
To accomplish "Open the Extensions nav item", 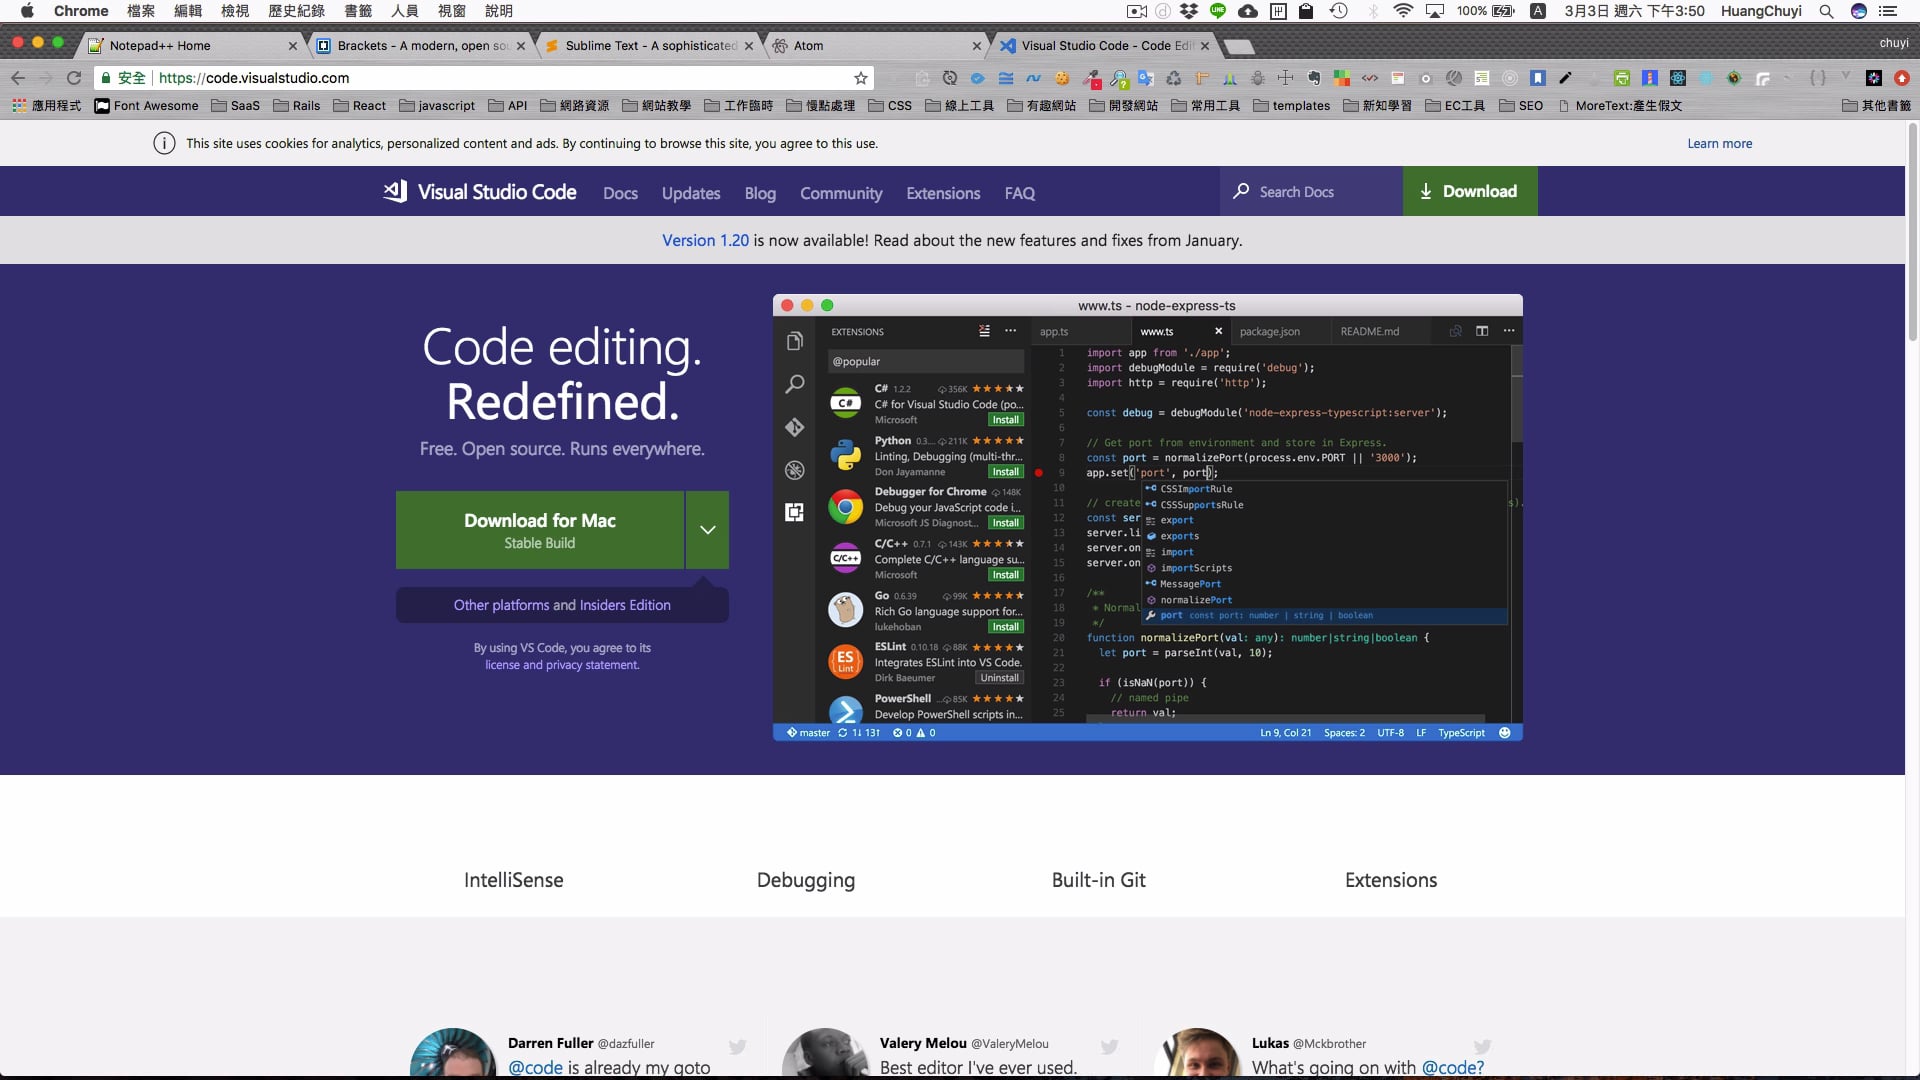I will point(942,193).
